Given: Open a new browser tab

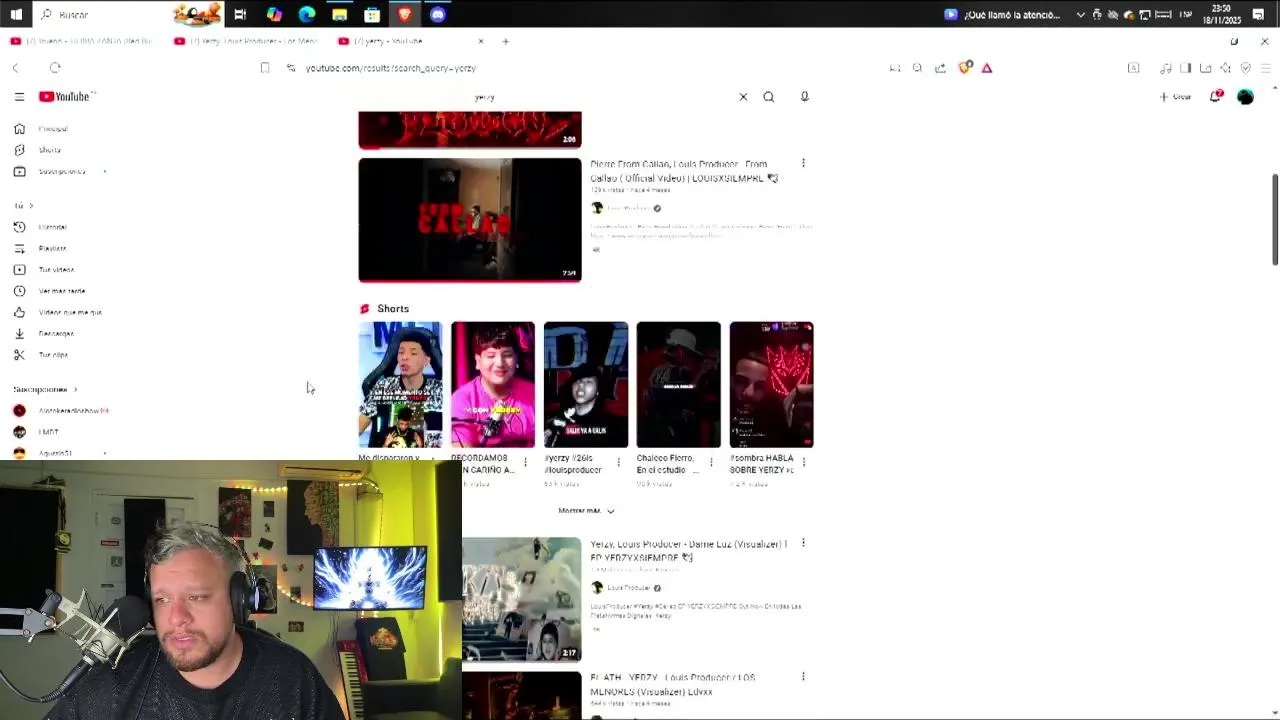Looking at the screenshot, I should coord(506,41).
